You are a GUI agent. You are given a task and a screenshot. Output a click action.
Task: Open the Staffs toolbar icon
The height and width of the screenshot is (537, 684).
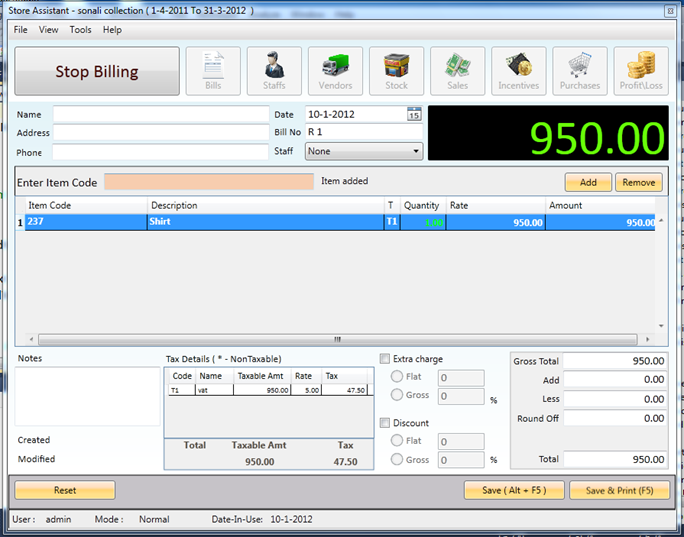pos(274,71)
